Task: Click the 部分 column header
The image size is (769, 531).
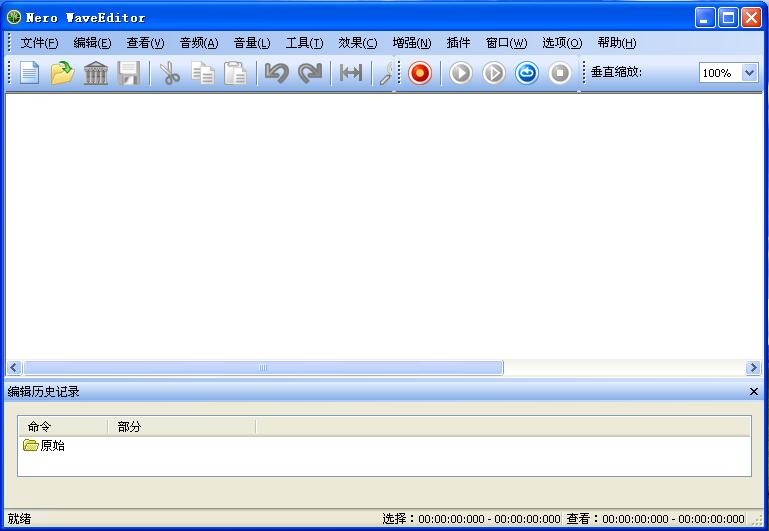Action: [181, 427]
